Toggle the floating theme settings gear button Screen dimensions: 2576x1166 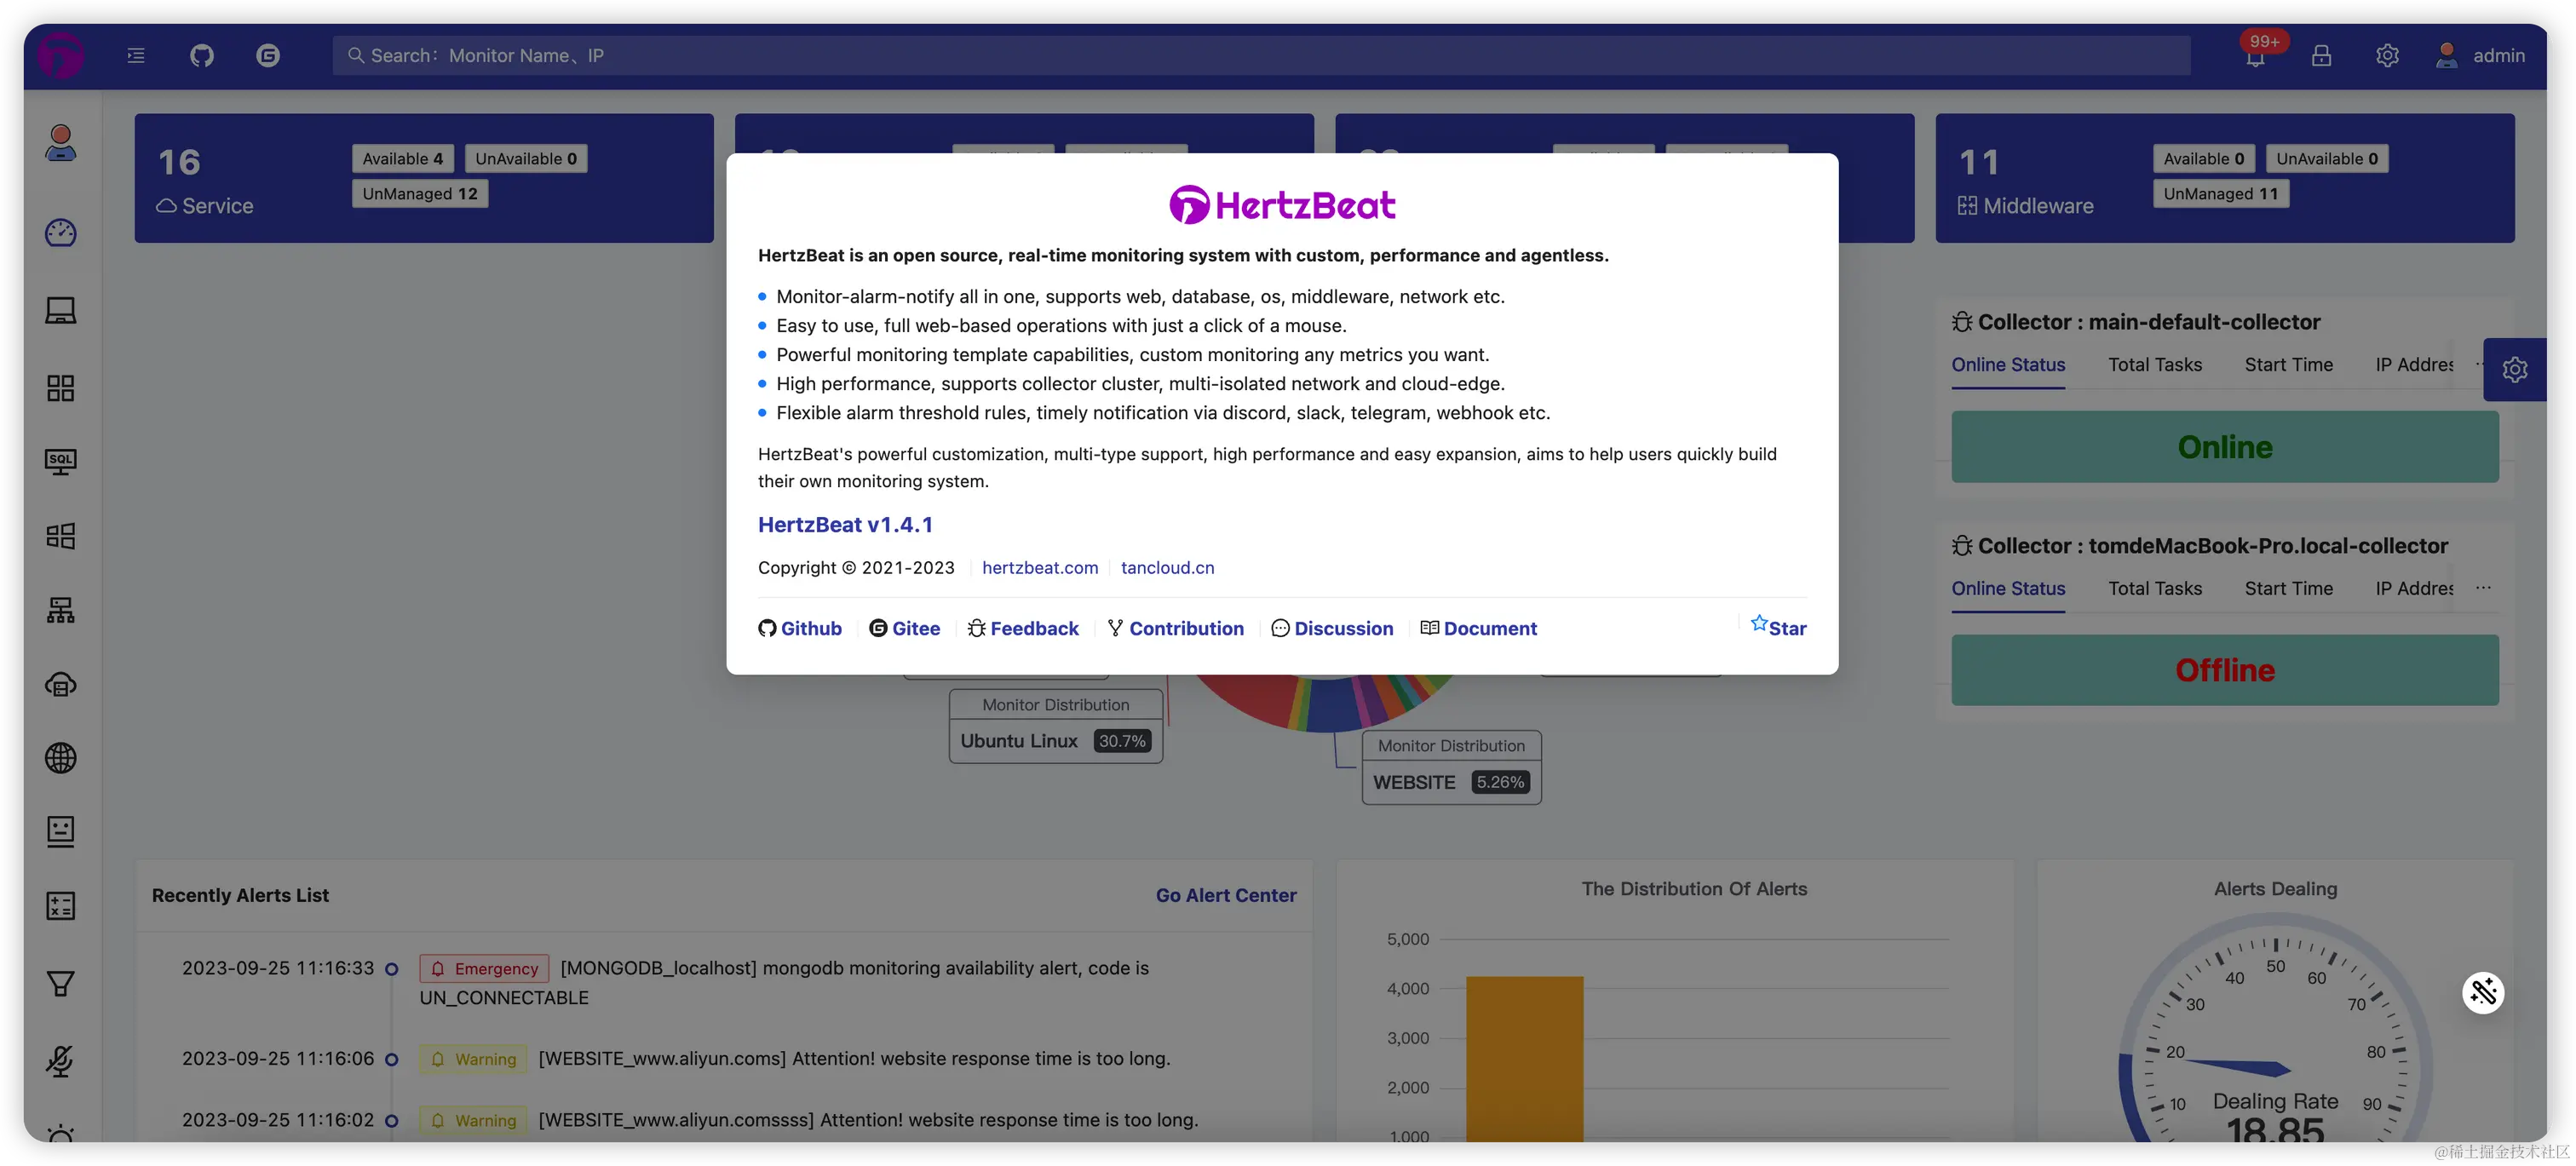(2514, 370)
